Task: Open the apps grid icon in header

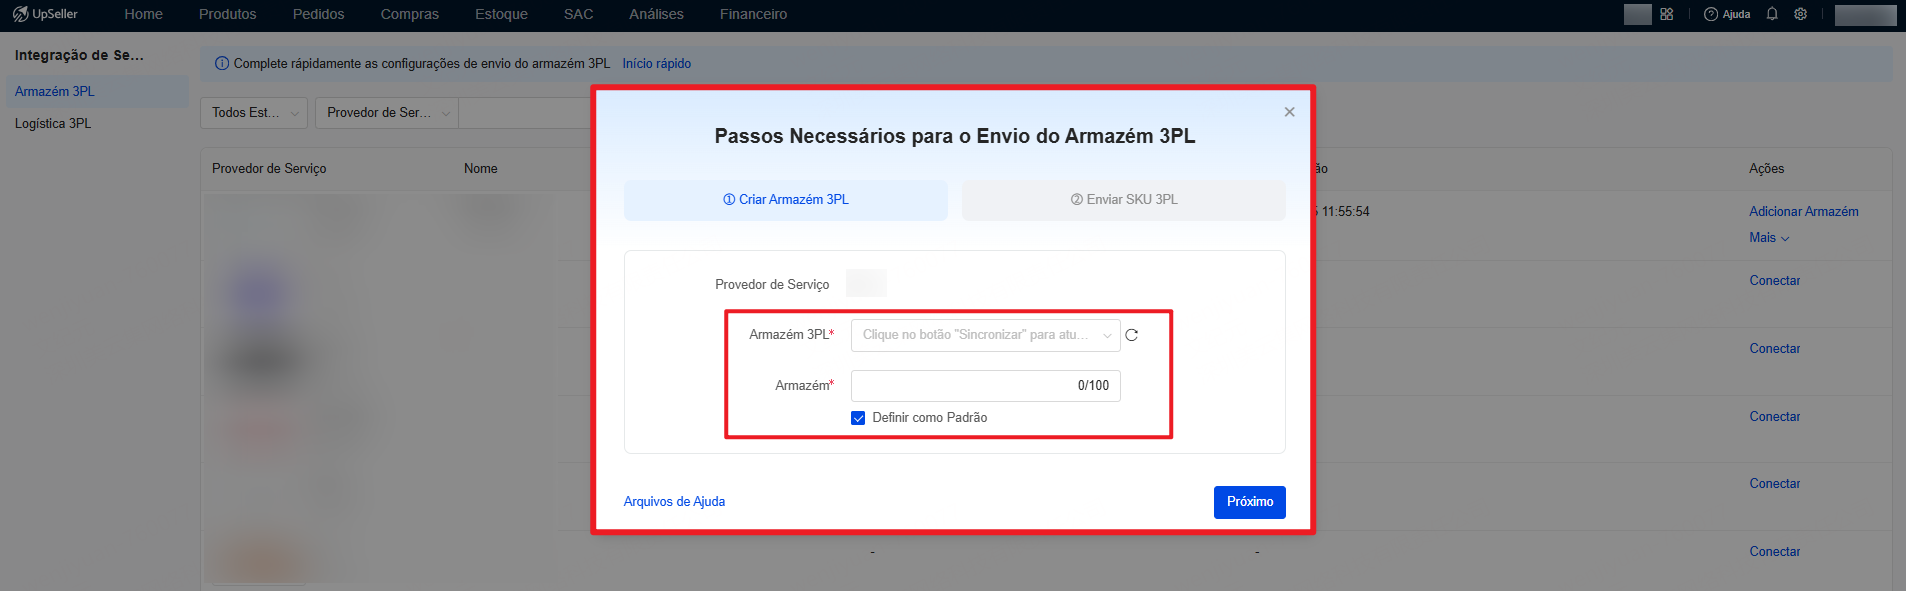Action: [1667, 14]
